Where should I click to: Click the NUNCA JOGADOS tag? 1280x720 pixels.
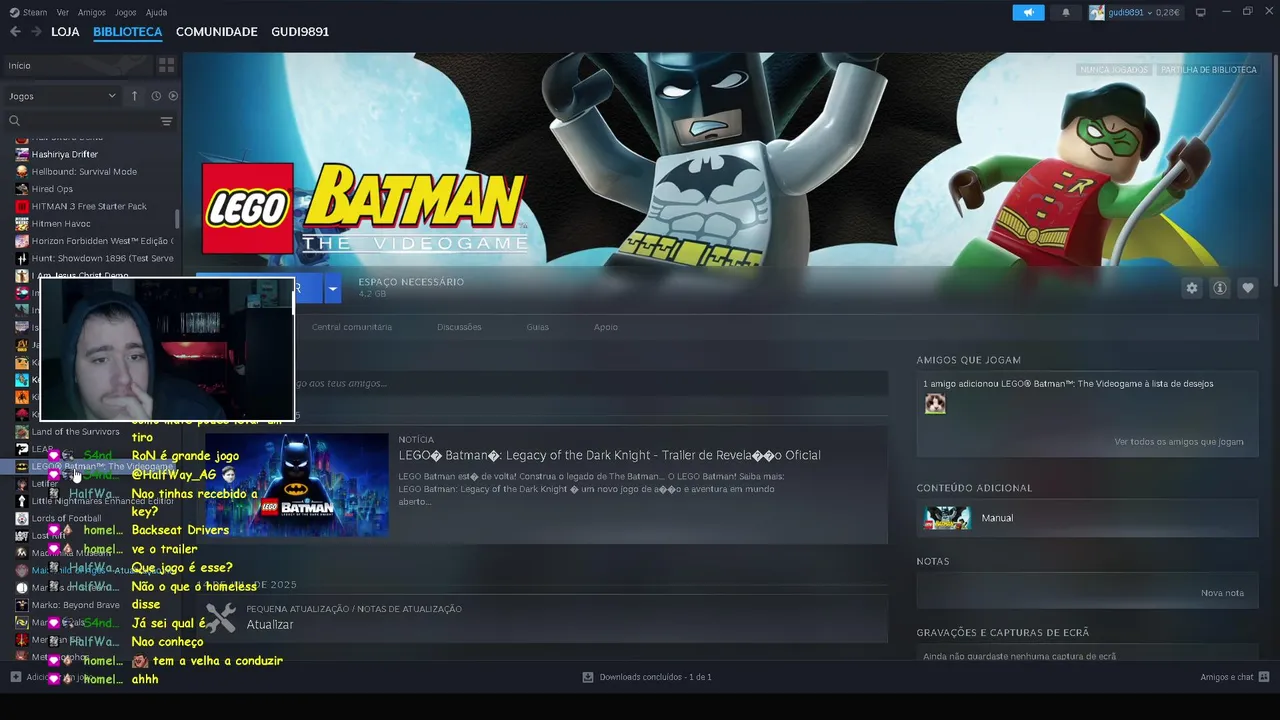click(1115, 70)
